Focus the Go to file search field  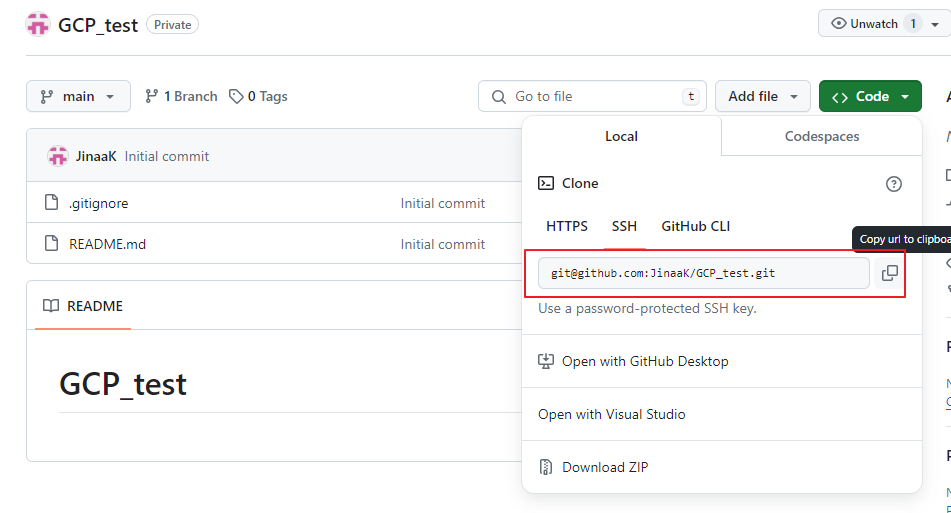592,96
